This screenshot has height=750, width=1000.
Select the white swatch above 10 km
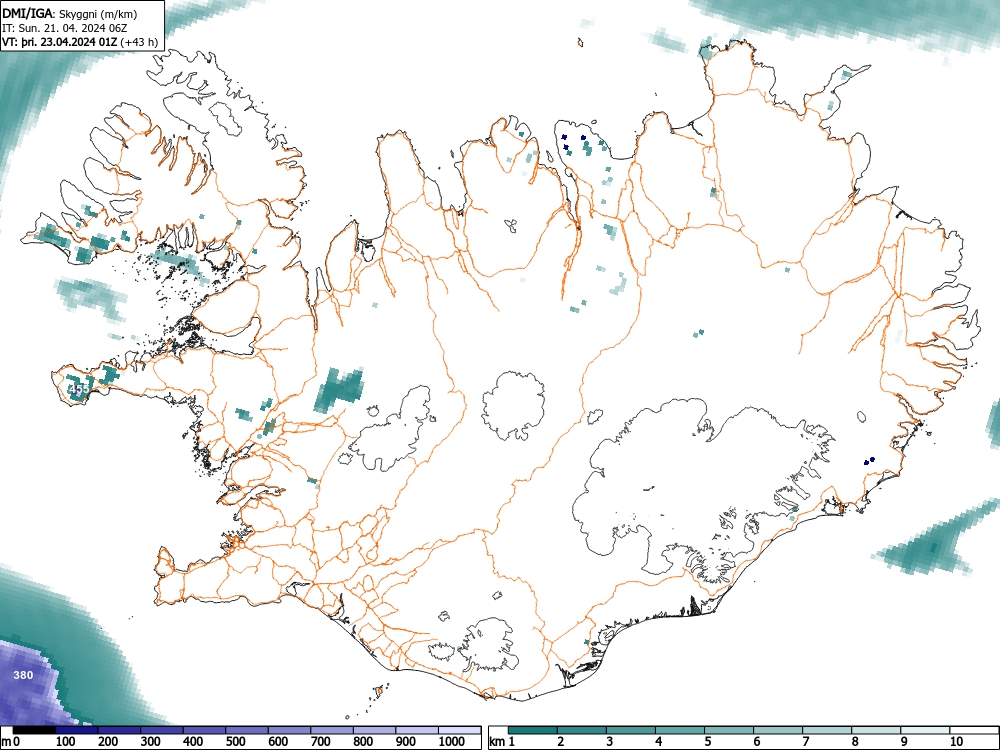click(973, 730)
